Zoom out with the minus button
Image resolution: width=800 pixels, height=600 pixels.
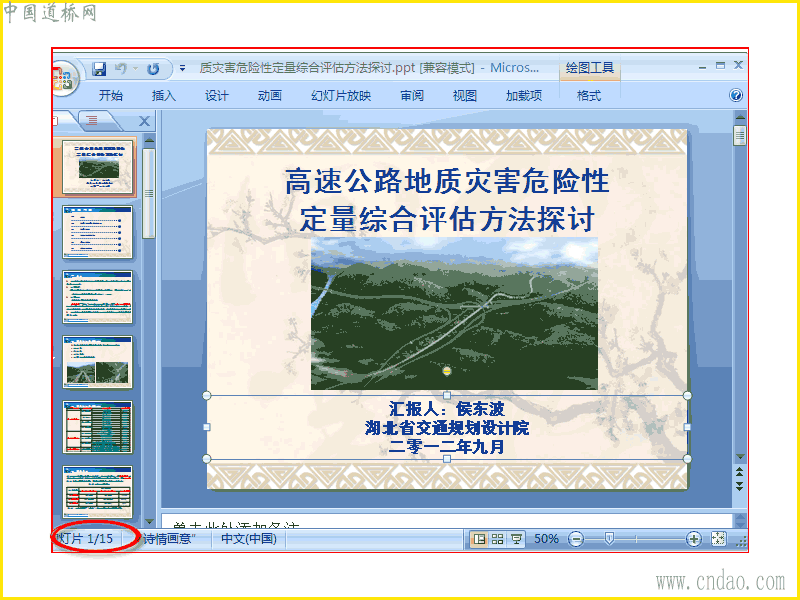click(576, 539)
